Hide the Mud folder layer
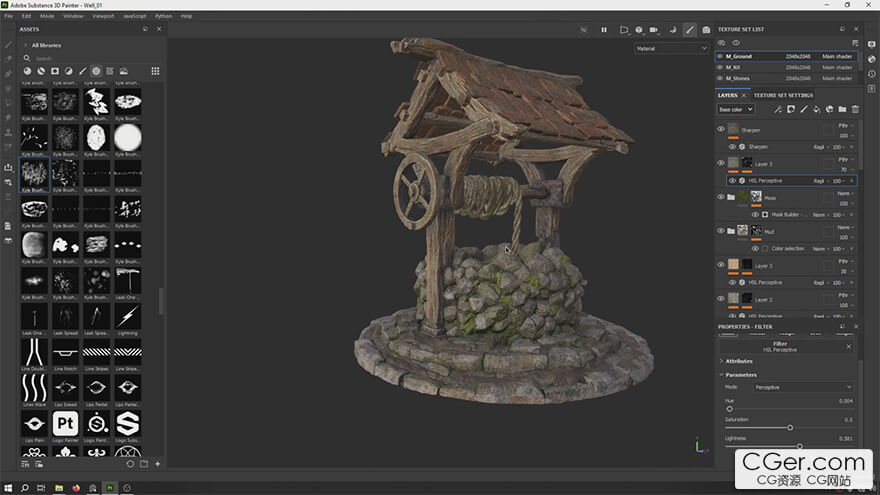The height and width of the screenshot is (495, 880). pos(721,231)
